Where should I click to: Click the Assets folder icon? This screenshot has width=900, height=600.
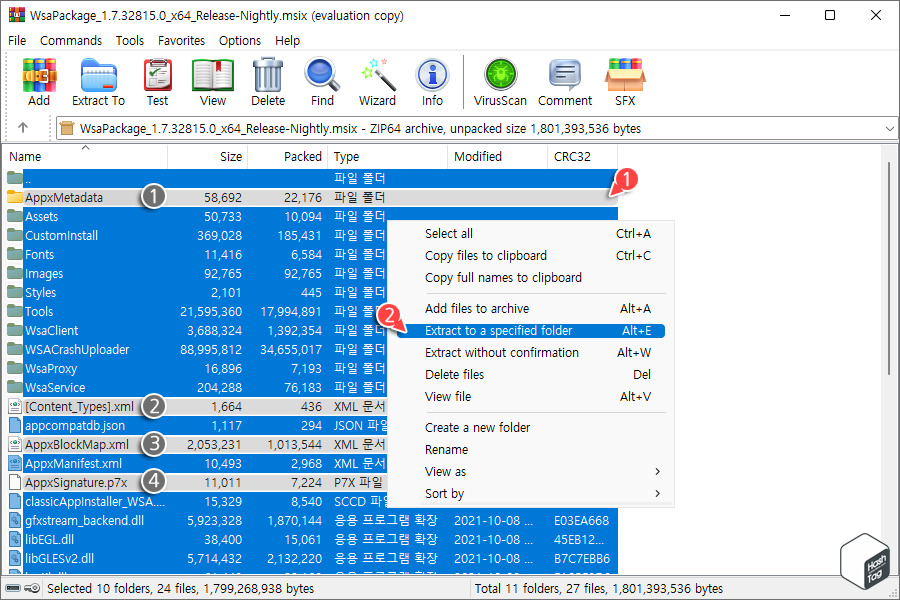click(x=15, y=216)
